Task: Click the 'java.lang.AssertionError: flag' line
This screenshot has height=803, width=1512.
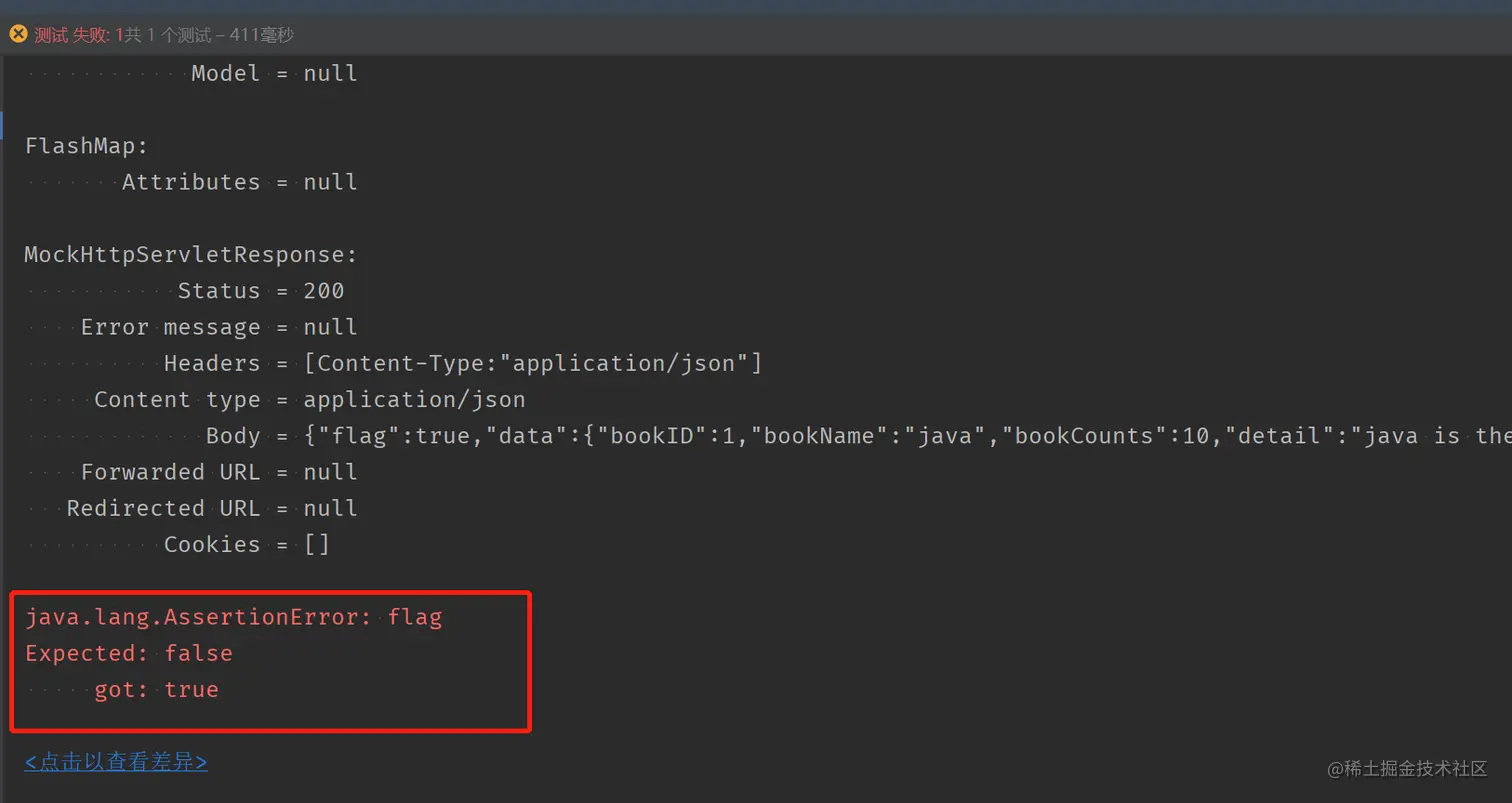Action: tap(234, 617)
